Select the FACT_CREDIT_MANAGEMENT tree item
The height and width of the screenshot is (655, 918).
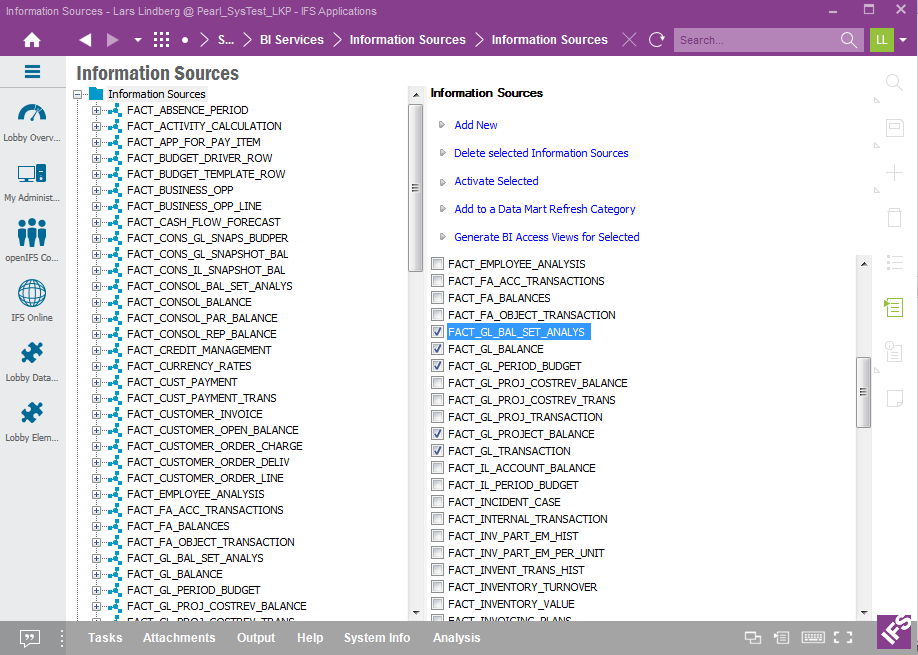click(x=199, y=350)
